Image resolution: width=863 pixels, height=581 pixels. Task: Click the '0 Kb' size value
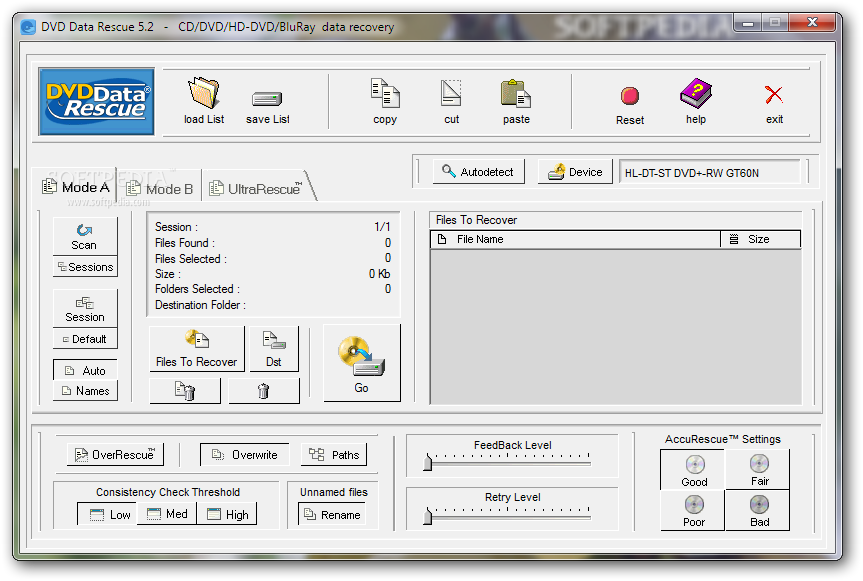point(379,273)
